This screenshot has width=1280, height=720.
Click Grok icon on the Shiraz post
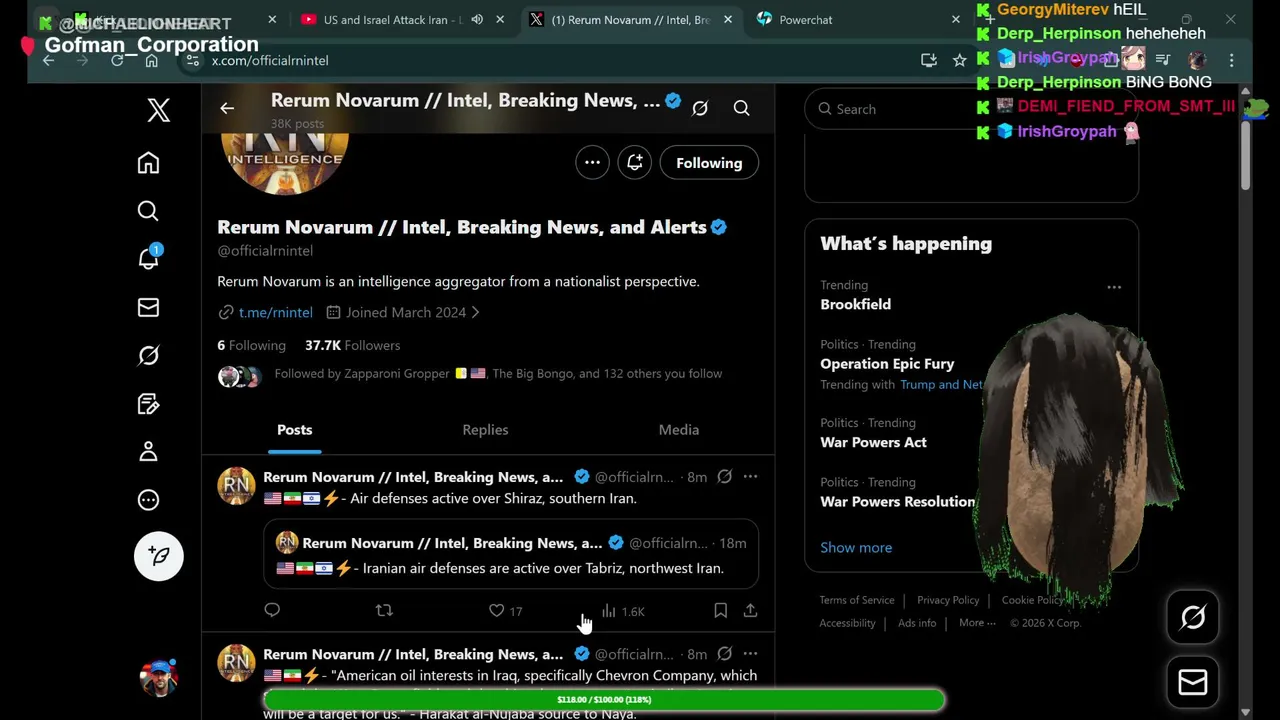725,477
